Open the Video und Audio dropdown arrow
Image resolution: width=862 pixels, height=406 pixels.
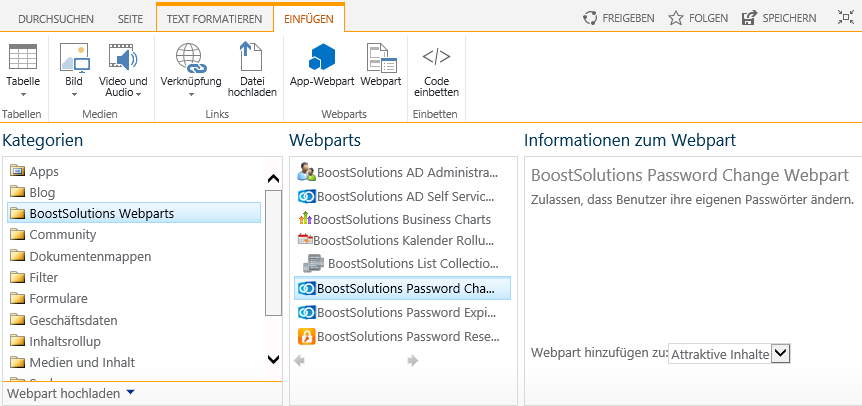(139, 94)
